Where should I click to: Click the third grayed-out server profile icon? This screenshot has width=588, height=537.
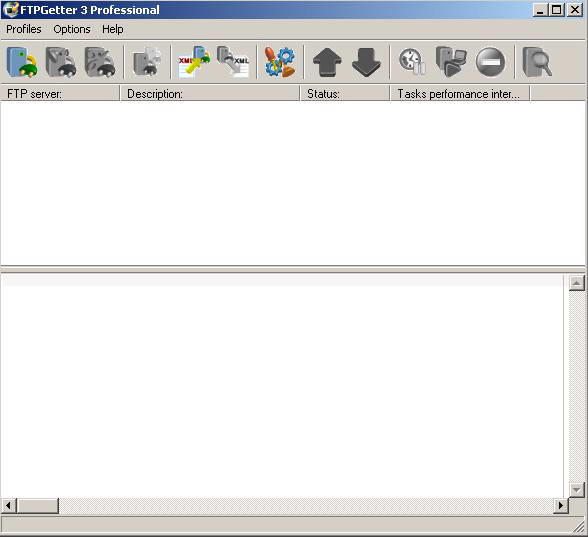(100, 62)
